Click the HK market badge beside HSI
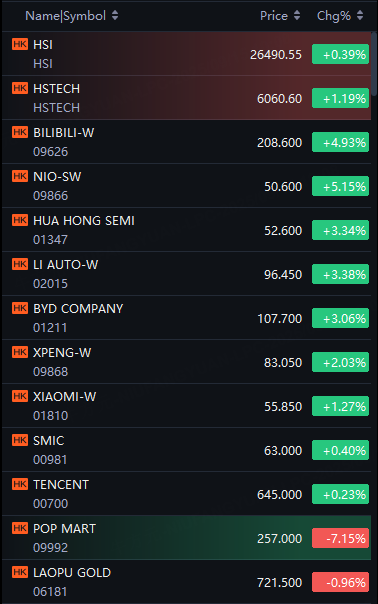 pyautogui.click(x=20, y=44)
